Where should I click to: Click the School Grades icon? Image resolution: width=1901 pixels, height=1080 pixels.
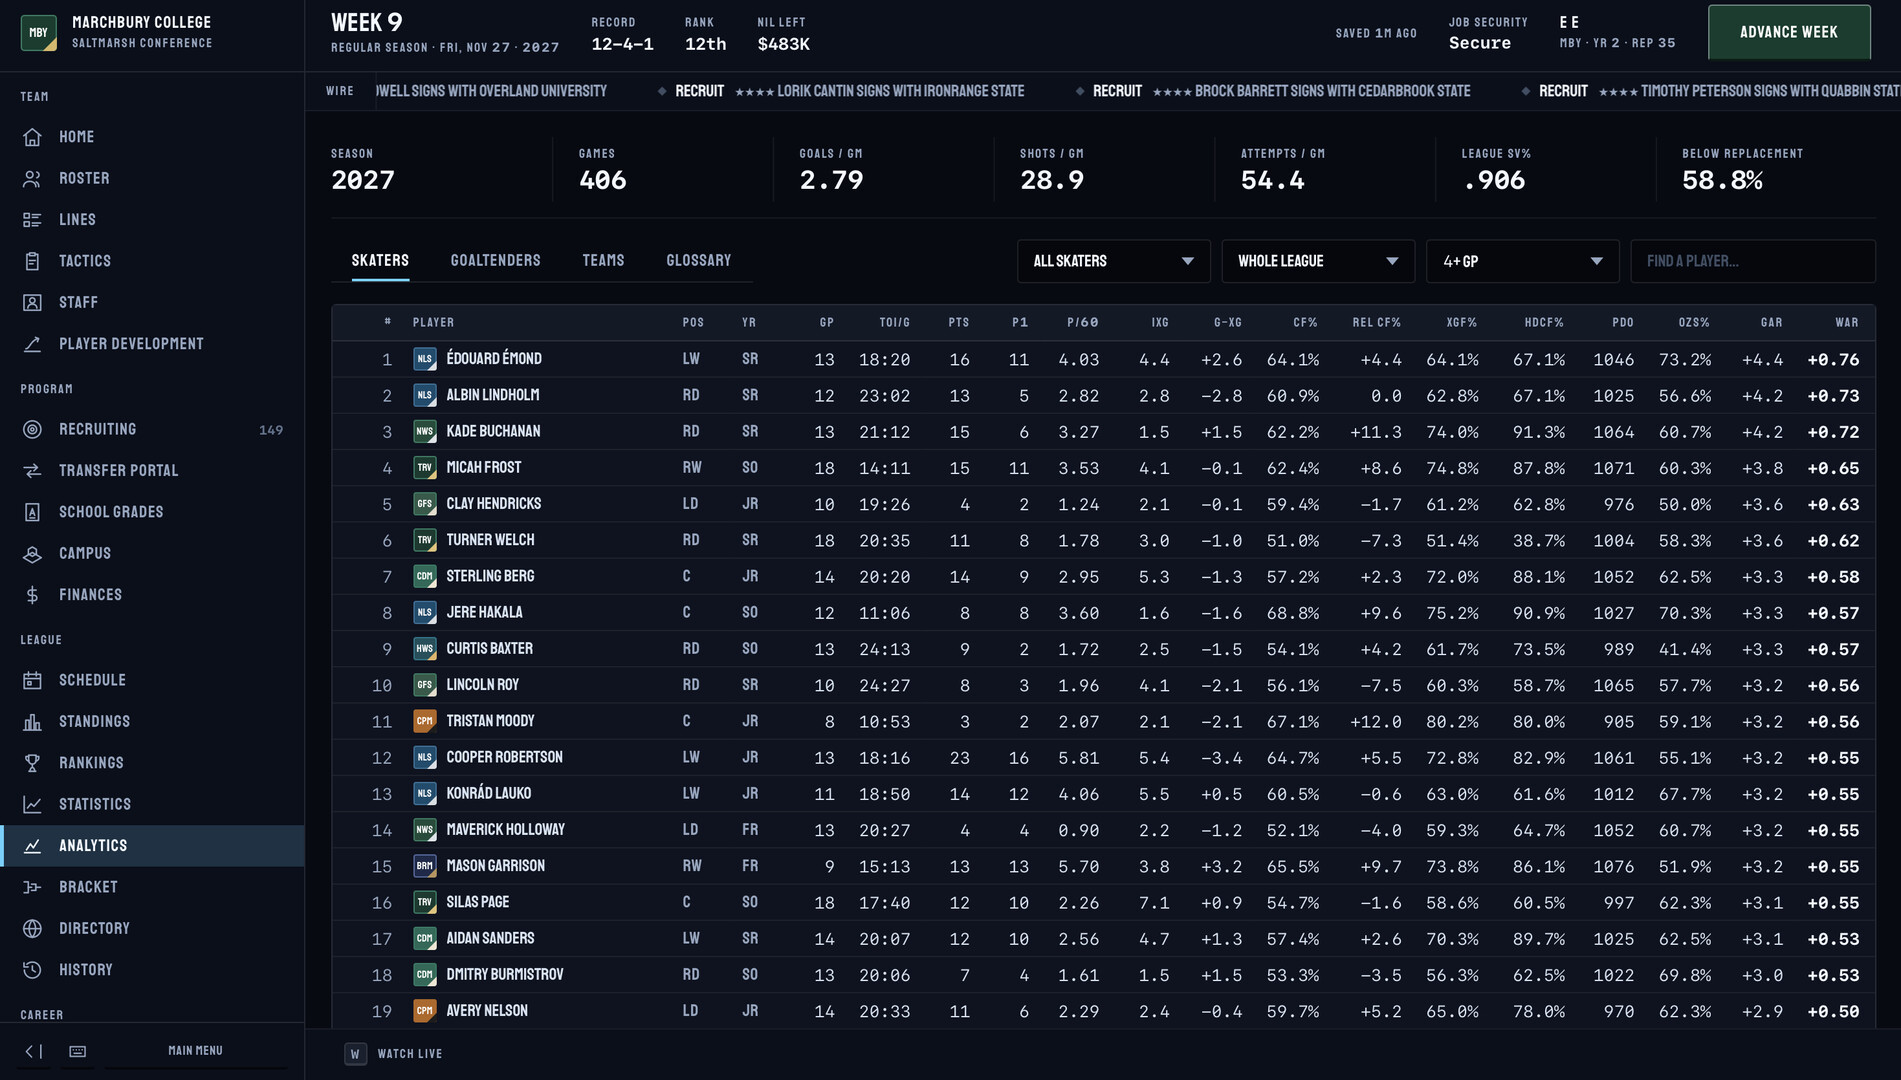[x=32, y=512]
